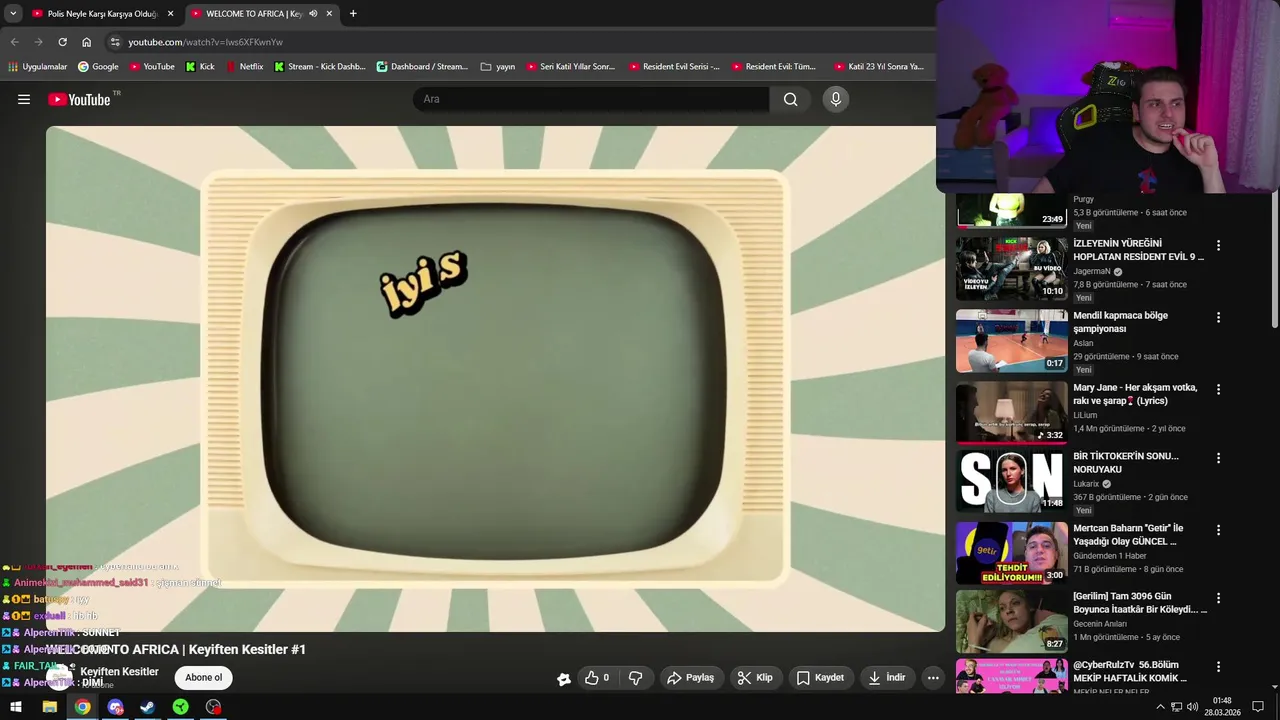The height and width of the screenshot is (720, 1280).
Task: Open File Explorer from the taskbar
Action: coord(49,707)
